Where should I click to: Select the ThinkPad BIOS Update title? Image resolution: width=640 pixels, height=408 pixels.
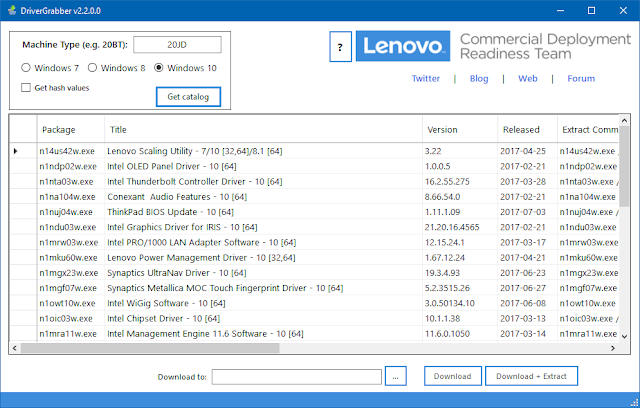(263, 212)
